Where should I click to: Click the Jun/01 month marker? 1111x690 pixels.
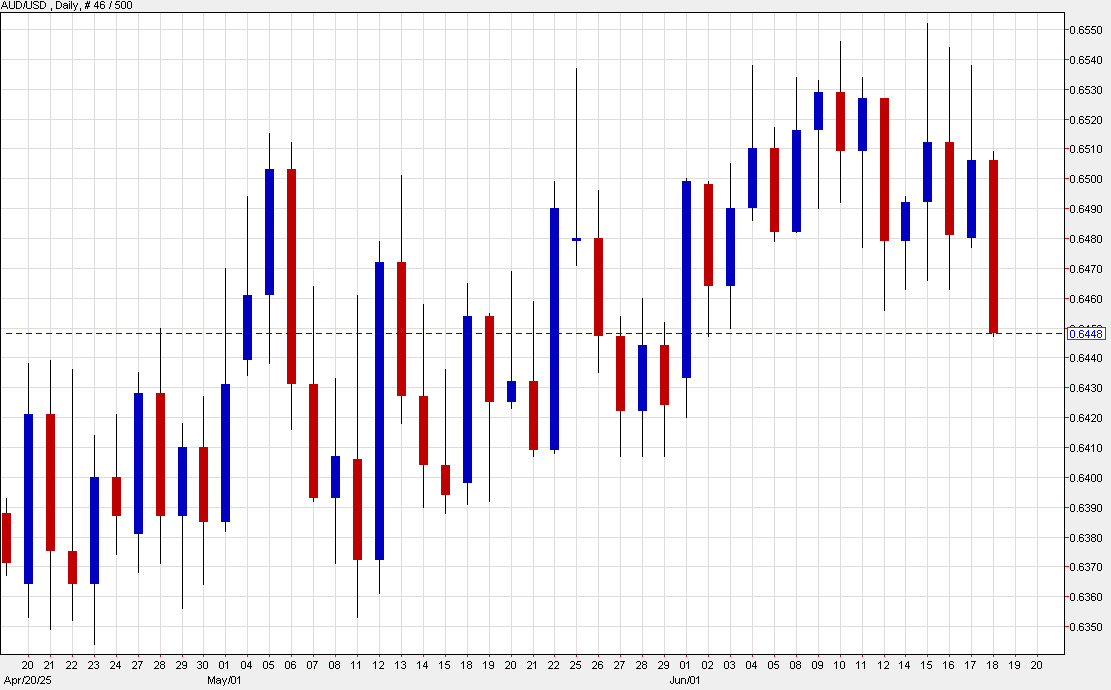(x=686, y=679)
